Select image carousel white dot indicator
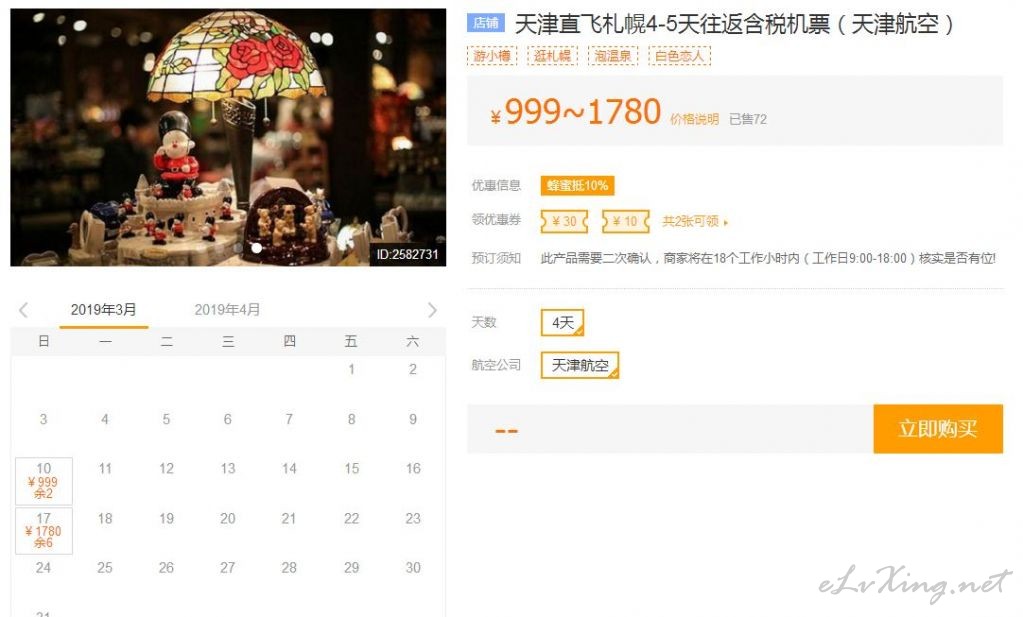Screen dimensions: 1023x617 (x=256, y=248)
